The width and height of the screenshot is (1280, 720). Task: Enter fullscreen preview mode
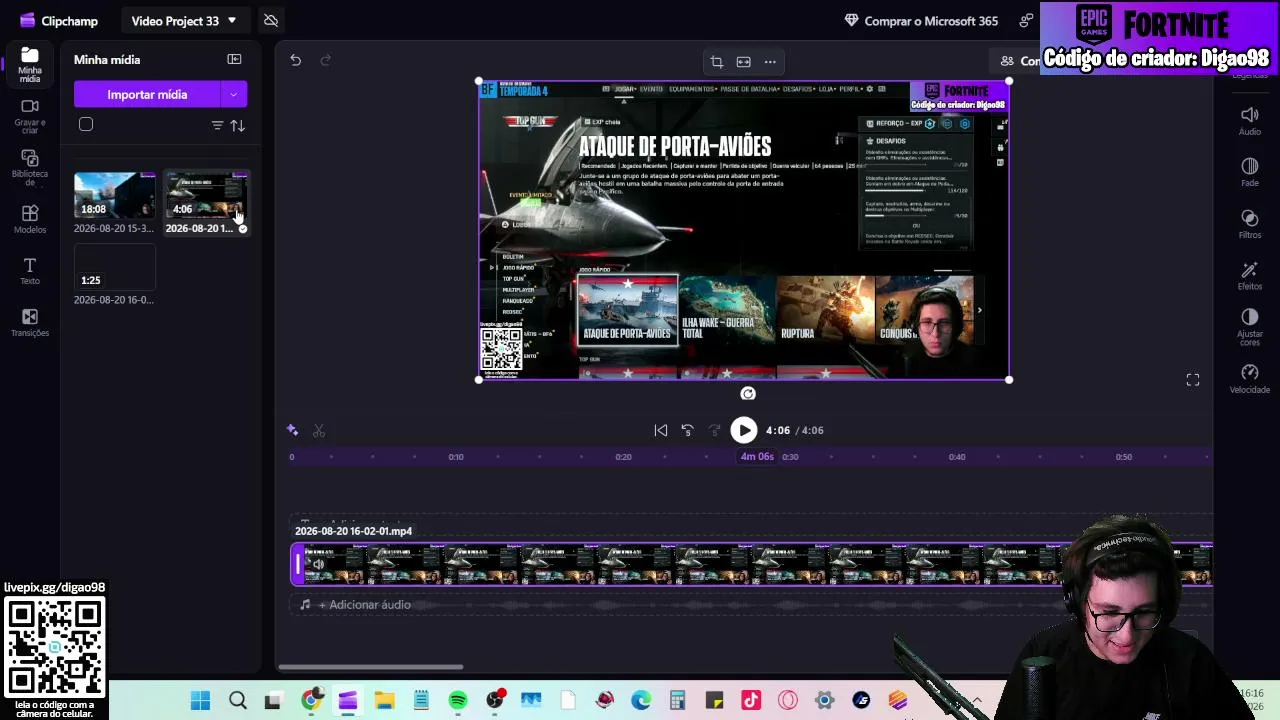pyautogui.click(x=1193, y=380)
